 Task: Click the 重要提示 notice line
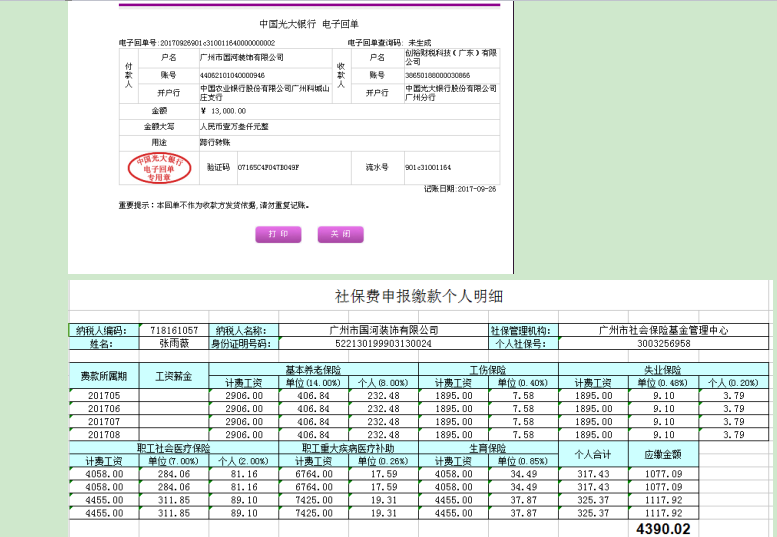(x=214, y=205)
